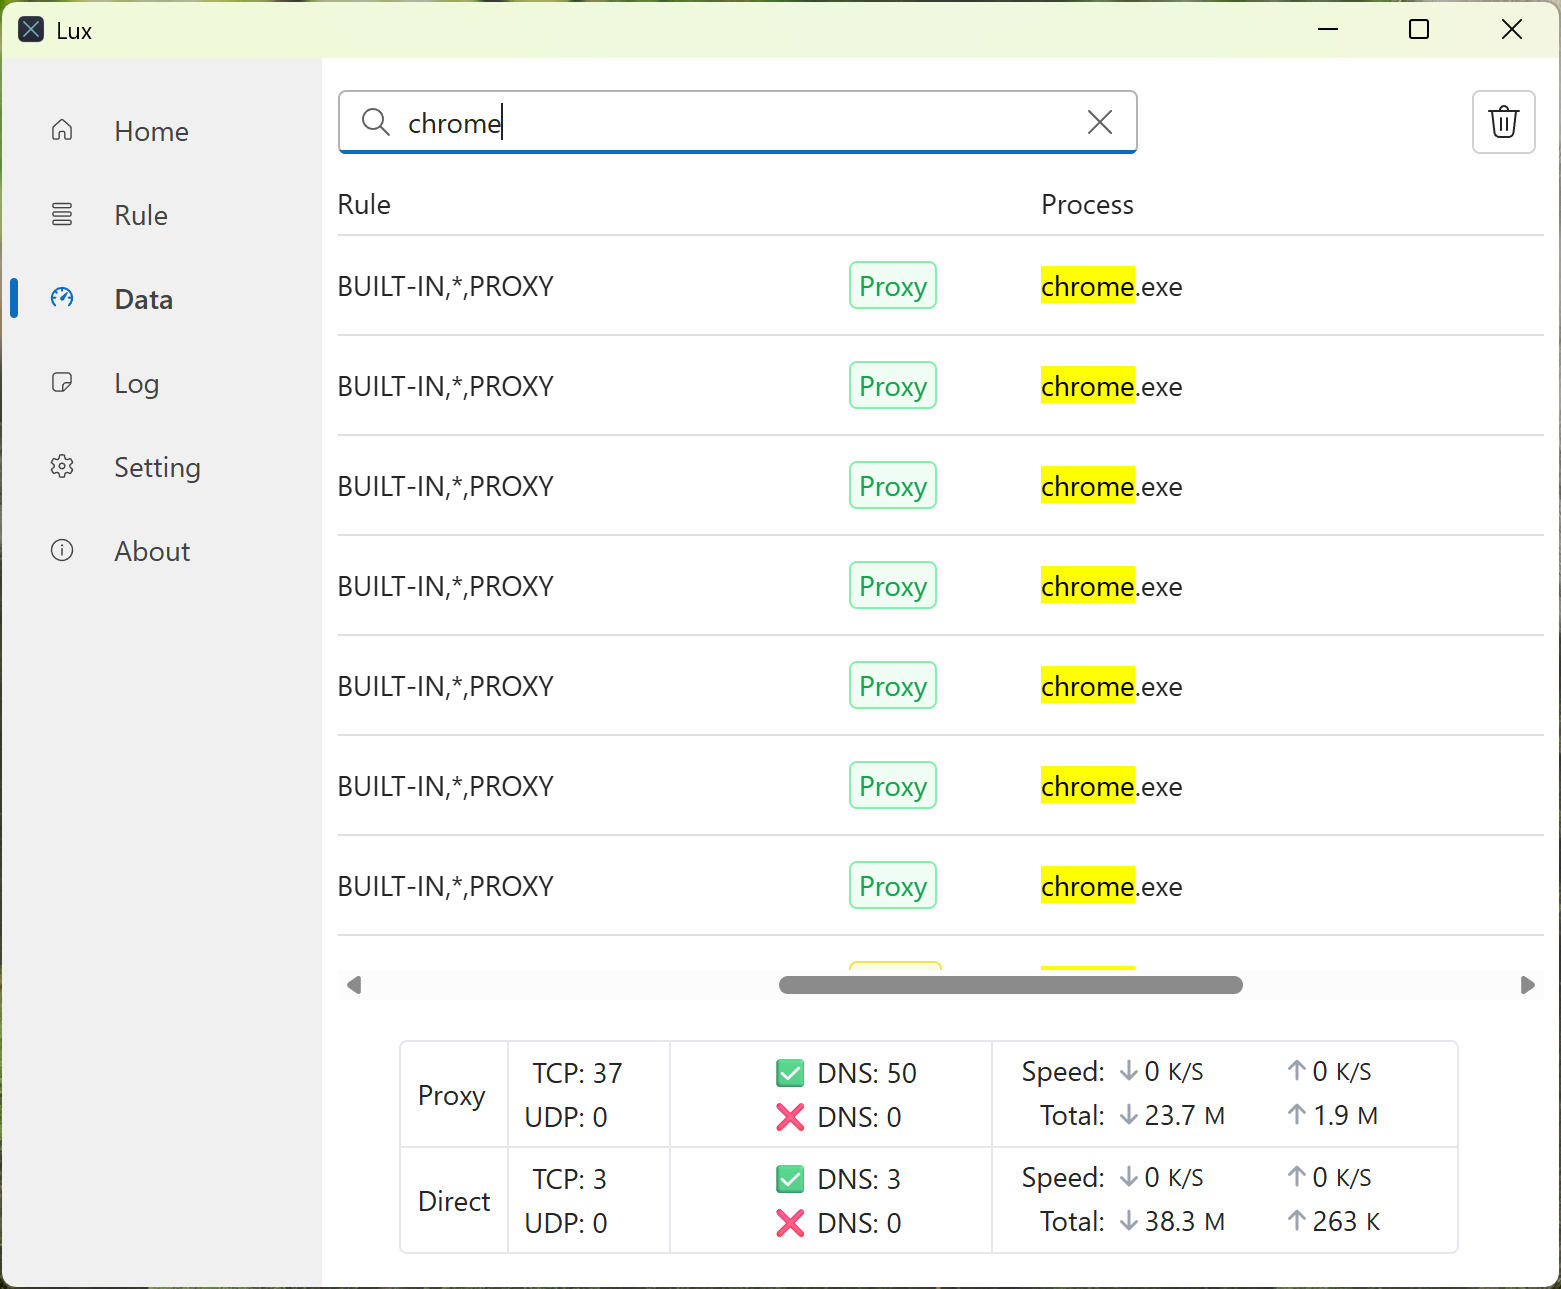Click the Proxy tag in first row
The height and width of the screenshot is (1289, 1561).
(892, 286)
